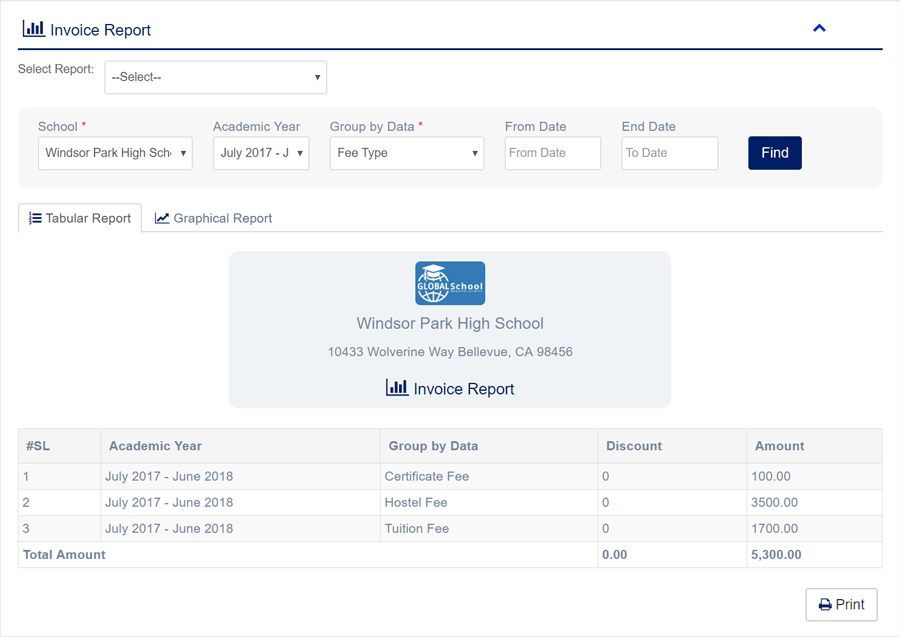900x637 pixels.
Task: Click the Print button
Action: [841, 604]
